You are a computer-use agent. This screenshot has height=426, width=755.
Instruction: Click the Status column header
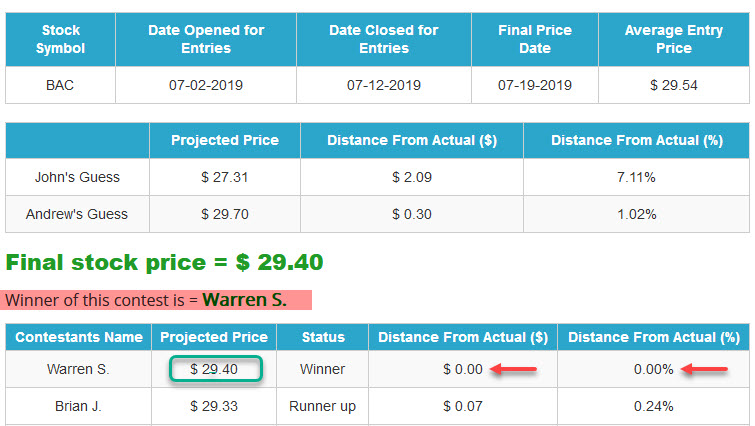coord(323,337)
